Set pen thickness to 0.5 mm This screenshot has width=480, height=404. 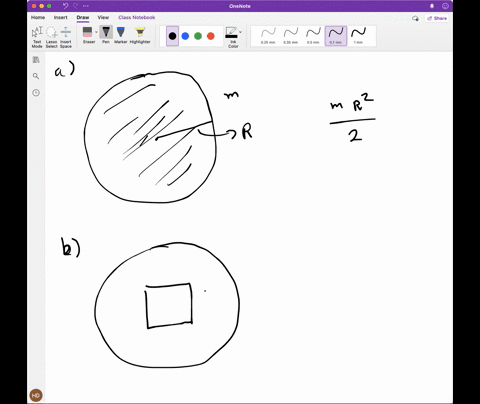313,36
